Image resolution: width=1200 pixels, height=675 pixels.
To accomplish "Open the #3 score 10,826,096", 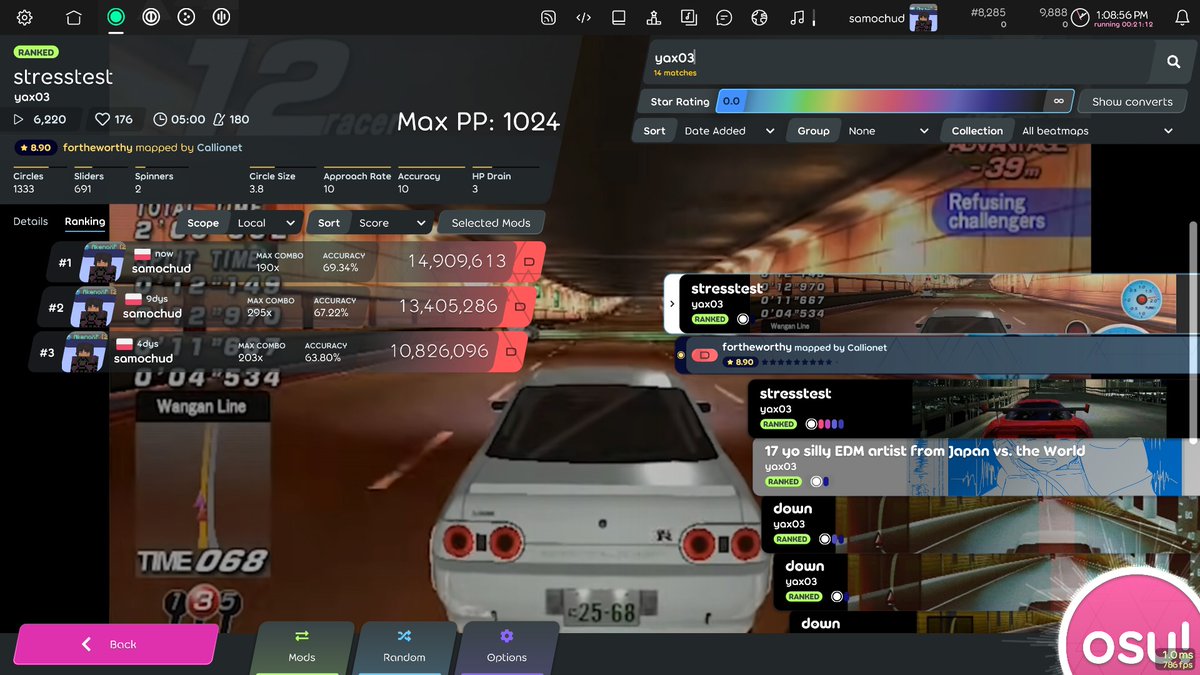I will pyautogui.click(x=277, y=352).
